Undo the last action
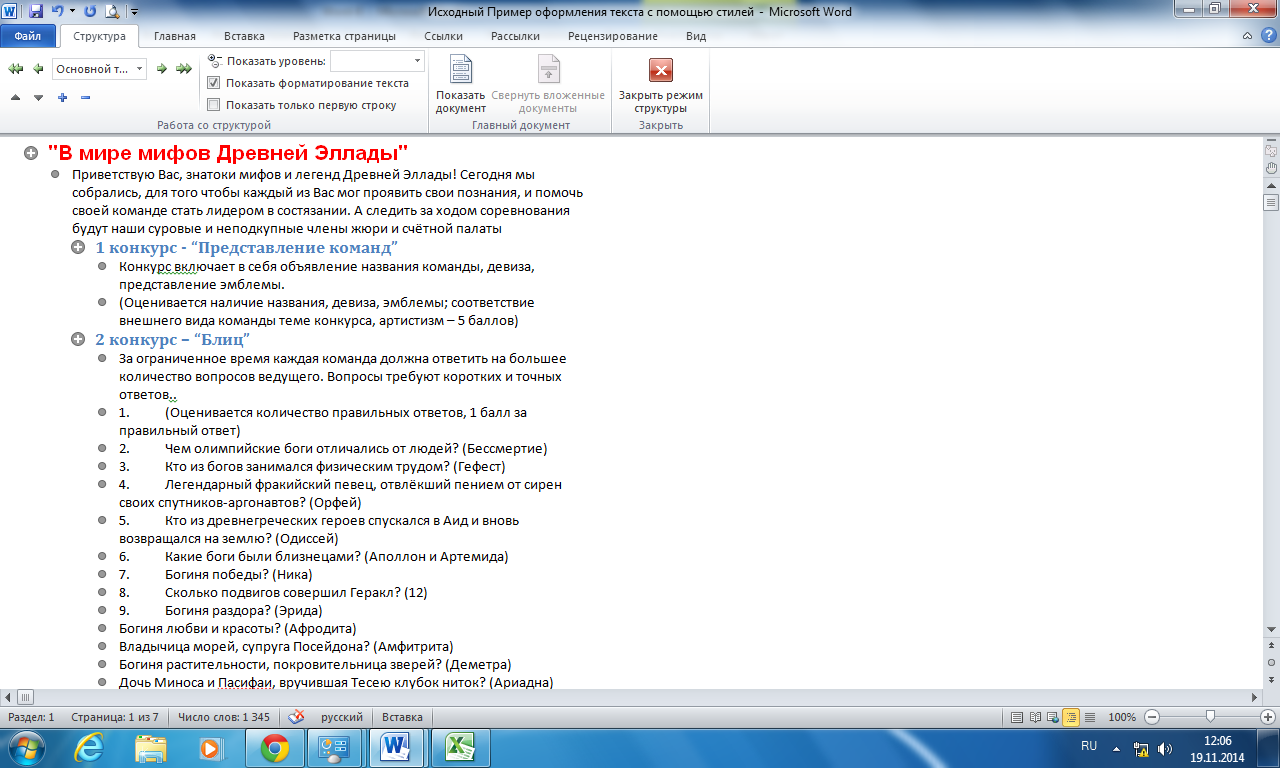The width and height of the screenshot is (1280, 768). [x=57, y=12]
